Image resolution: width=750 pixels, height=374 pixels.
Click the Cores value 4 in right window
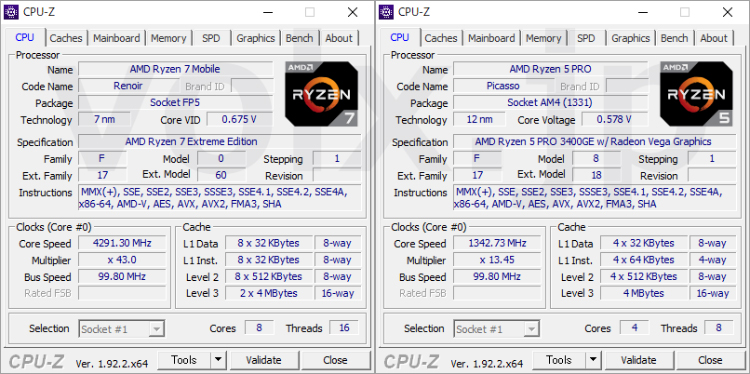tap(634, 328)
